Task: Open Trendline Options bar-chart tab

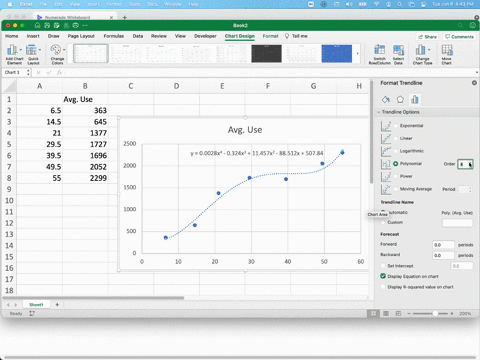Action: [x=415, y=99]
